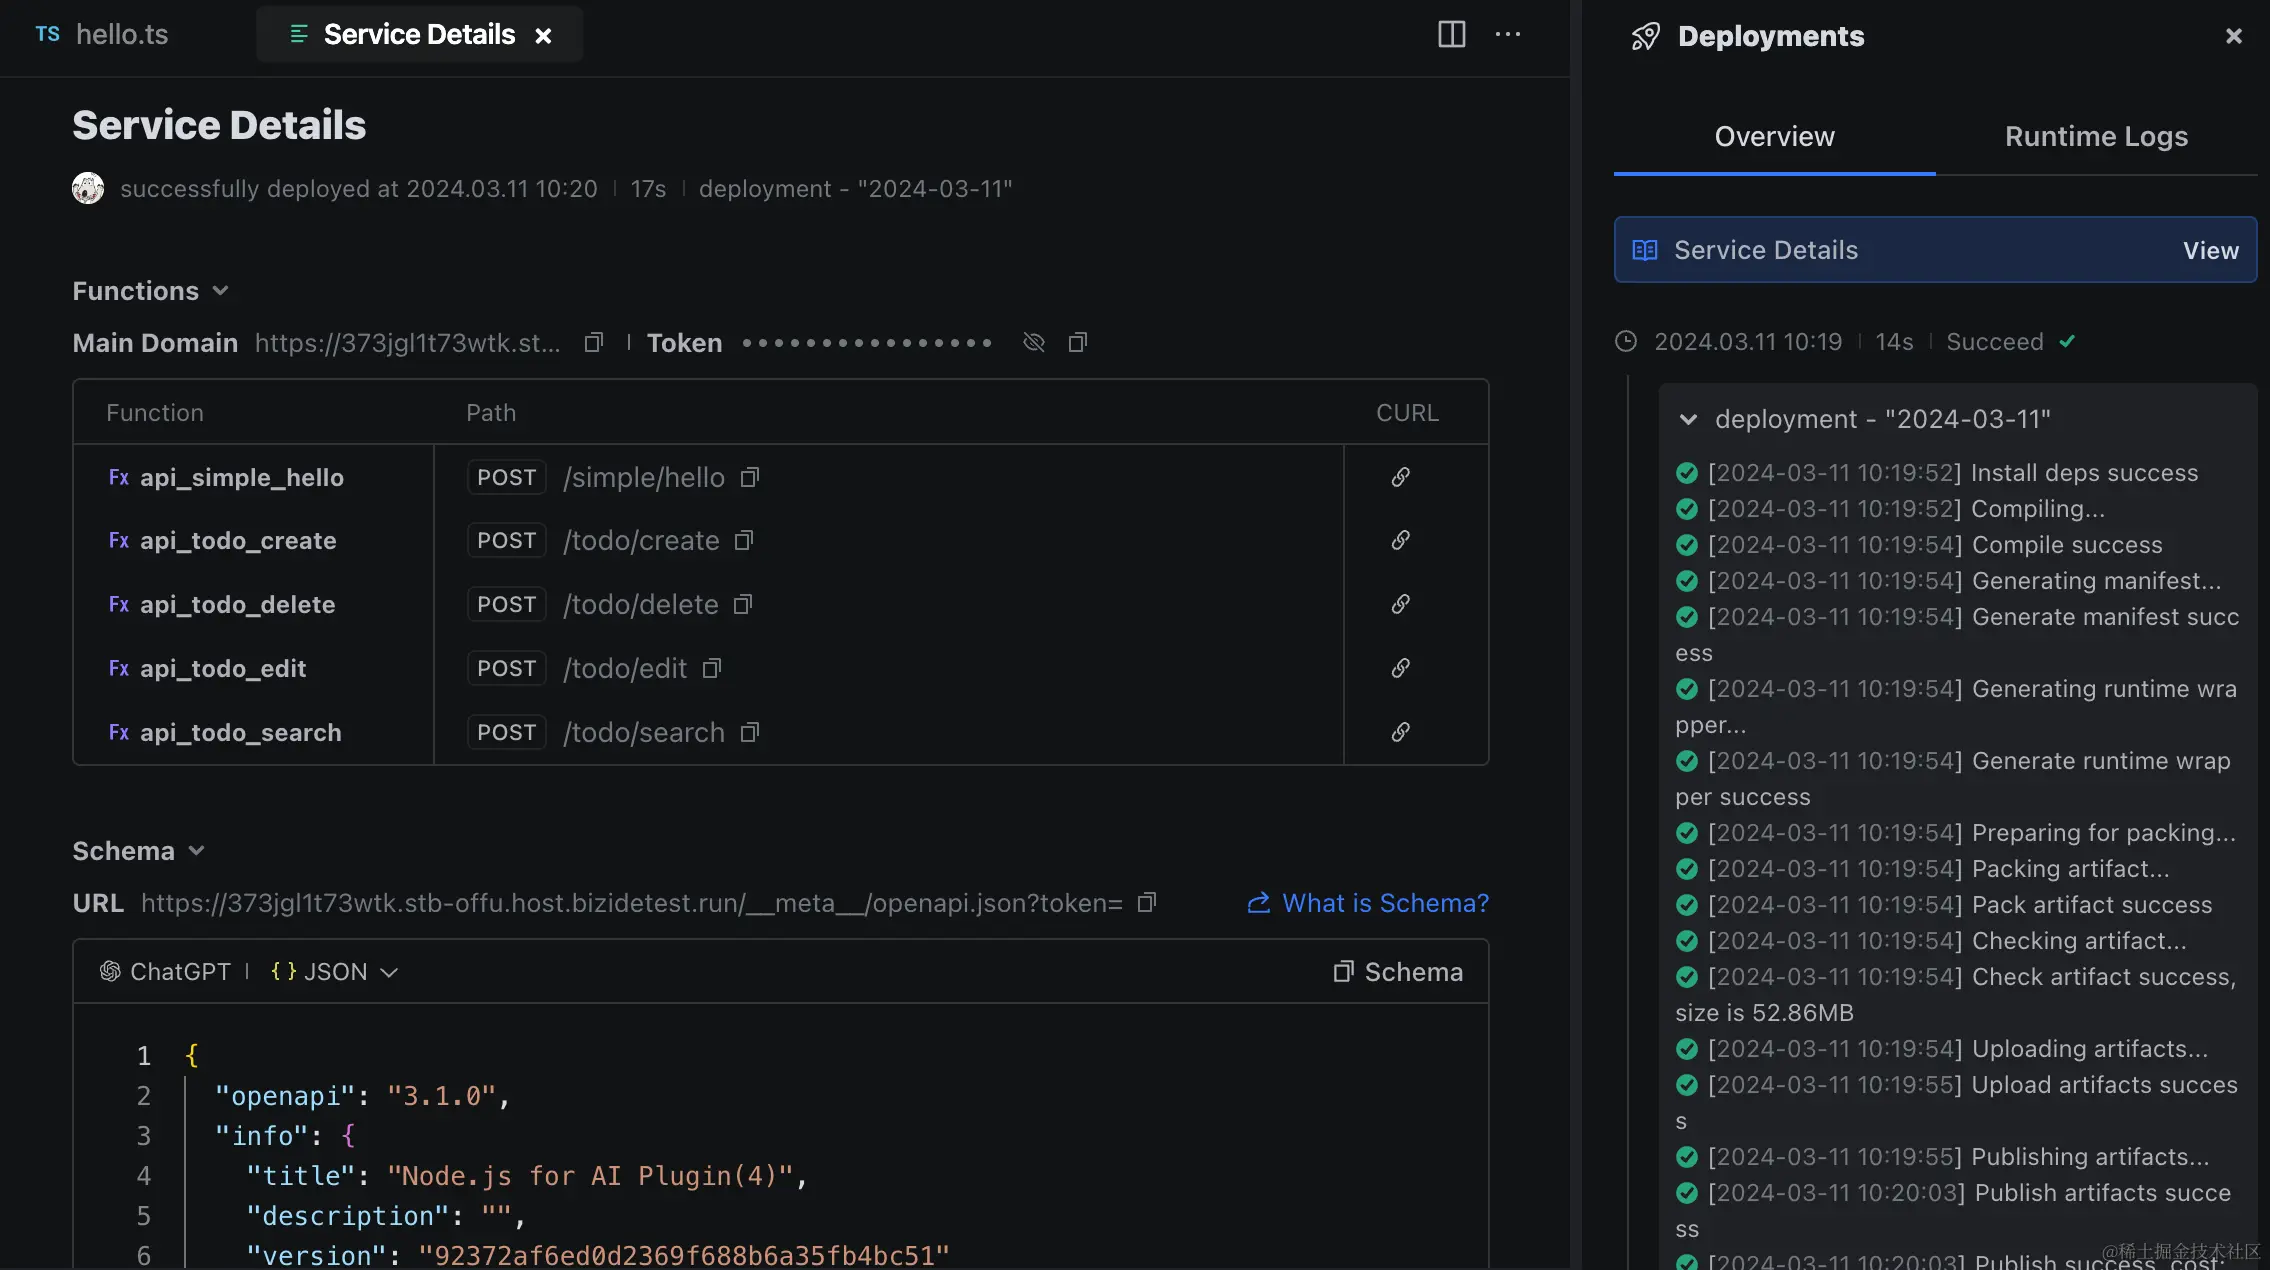Copy the /todo/search path
This screenshot has height=1270, width=2270.
pos(750,732)
